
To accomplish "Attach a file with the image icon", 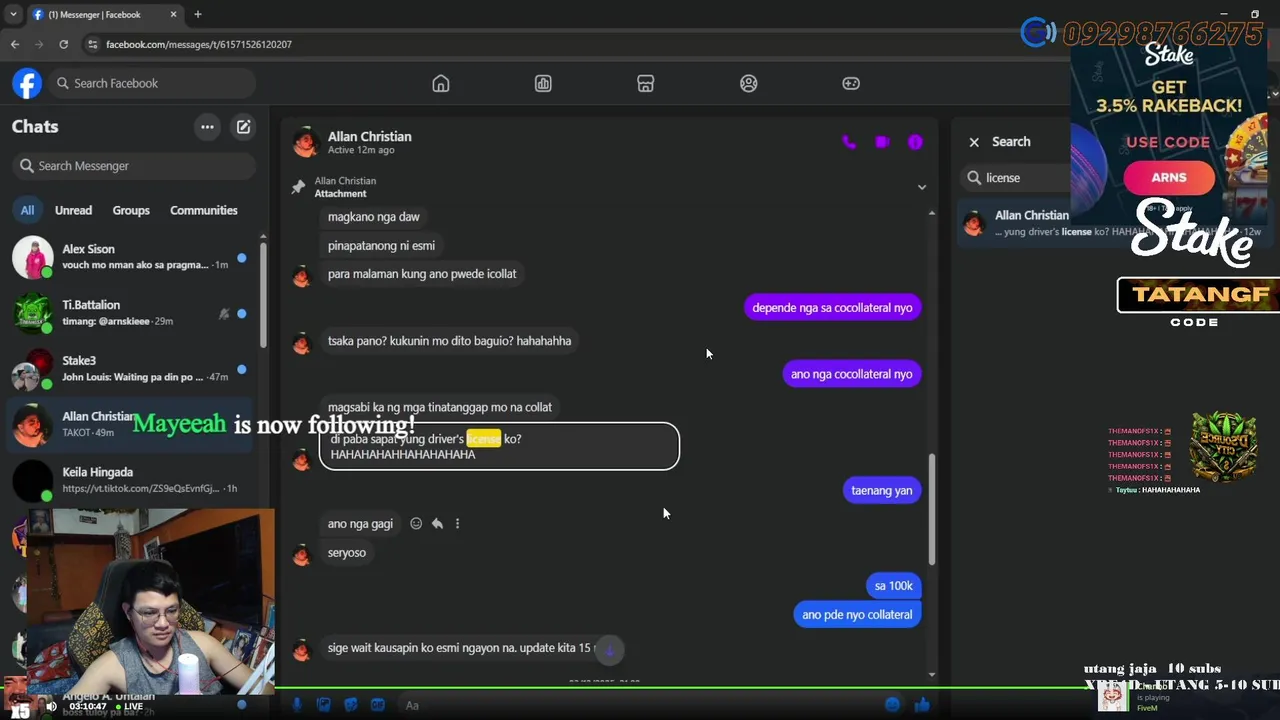I will click(324, 705).
